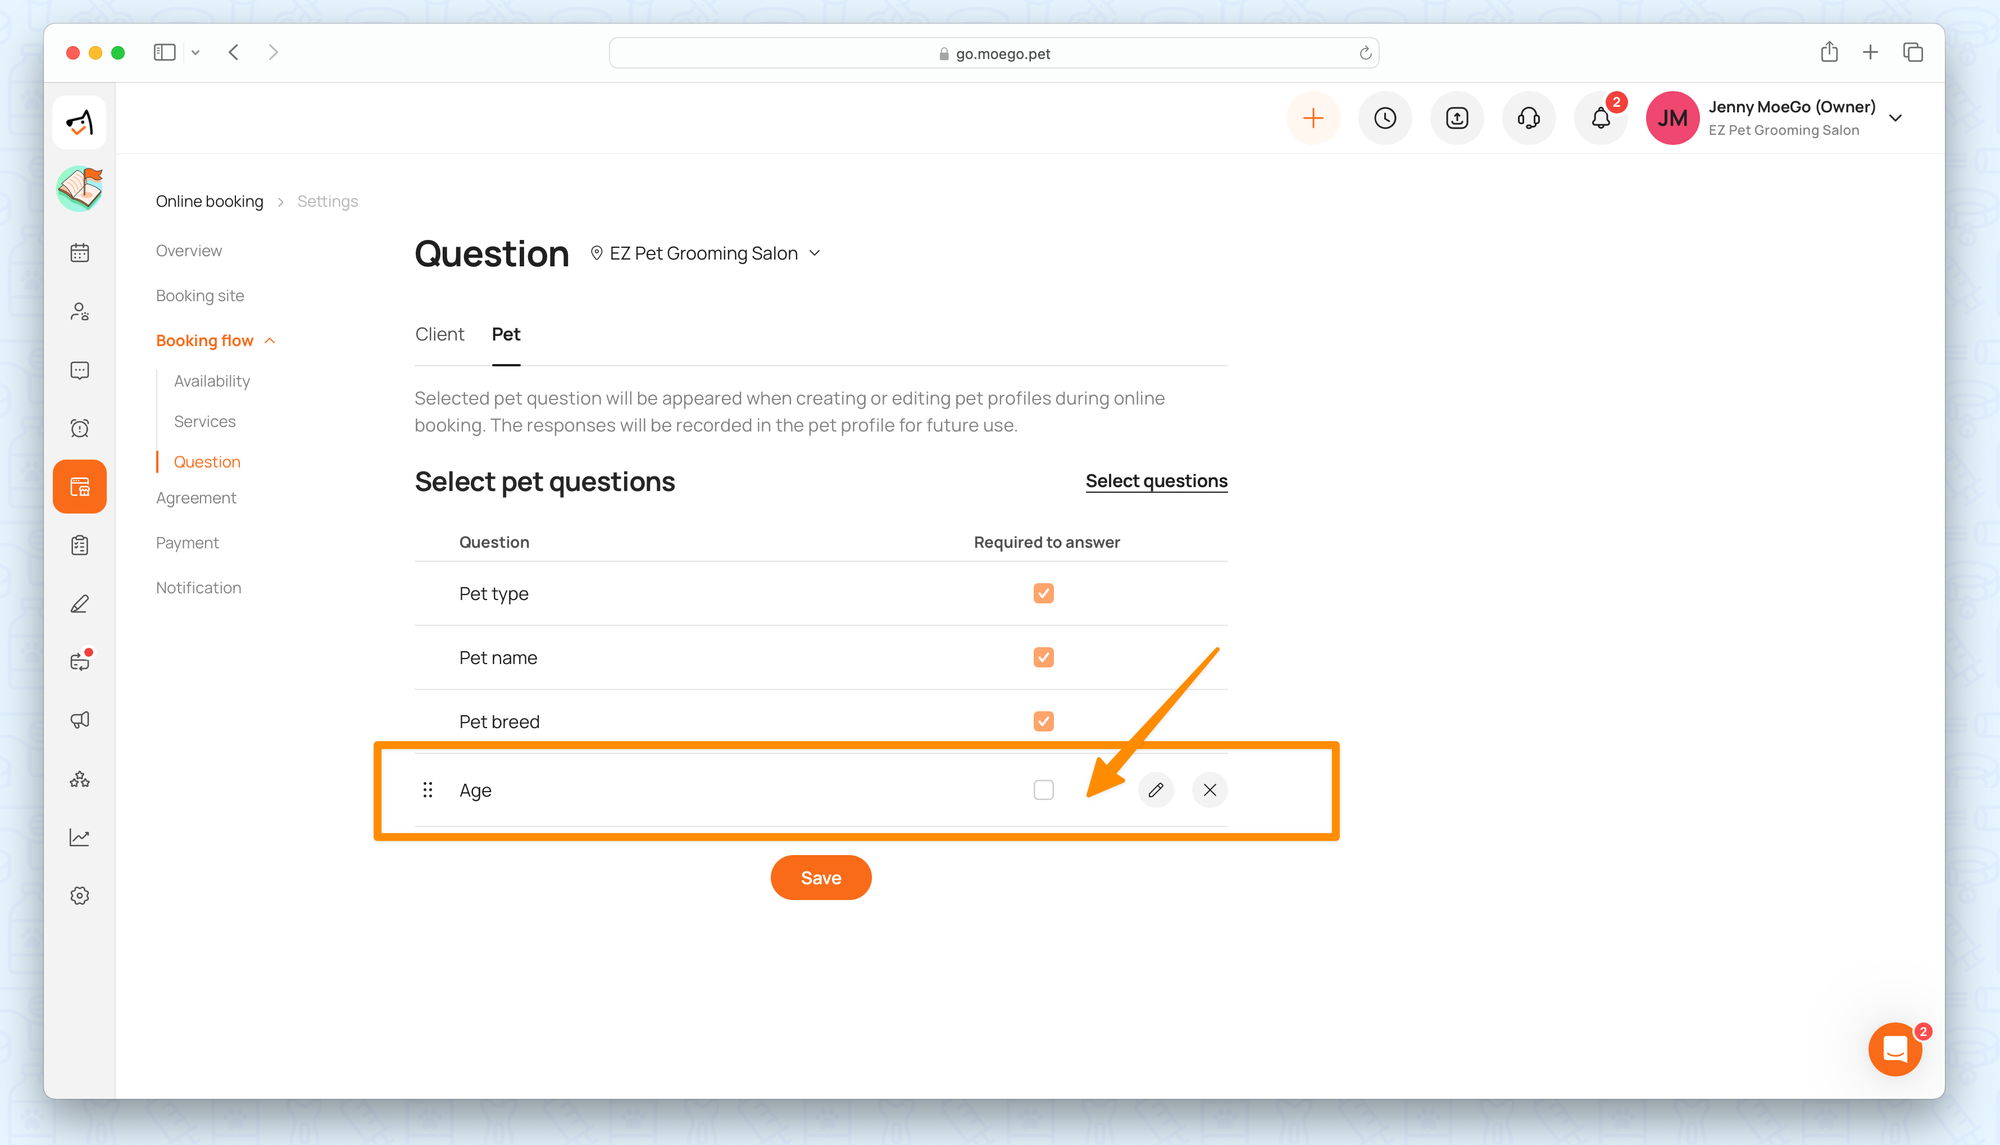Open Agreement in settings menu
Viewport: 2000px width, 1145px height.
click(196, 498)
